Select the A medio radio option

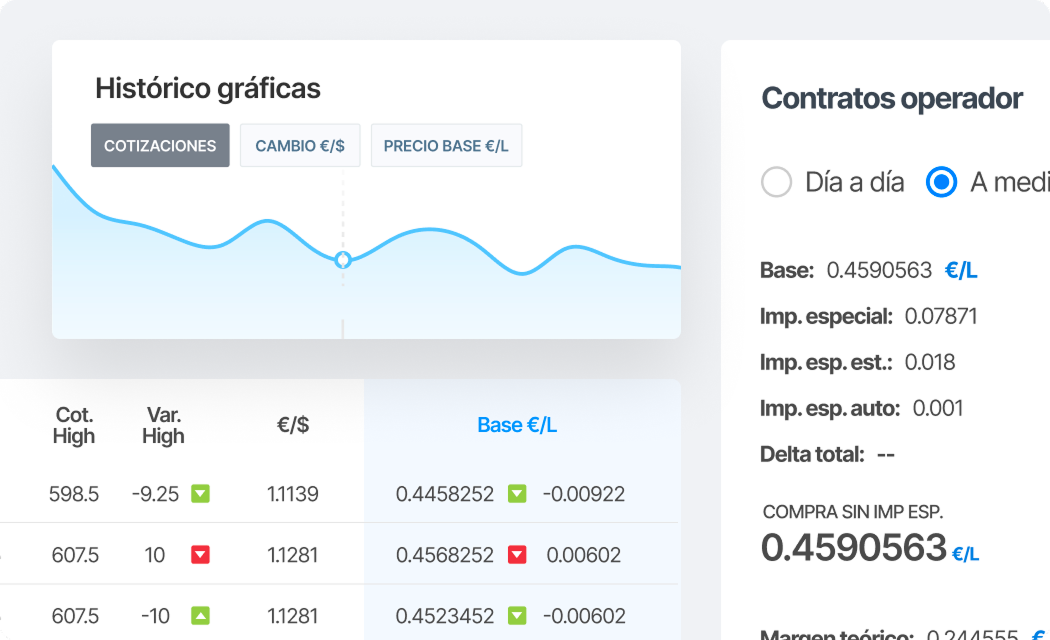[942, 182]
